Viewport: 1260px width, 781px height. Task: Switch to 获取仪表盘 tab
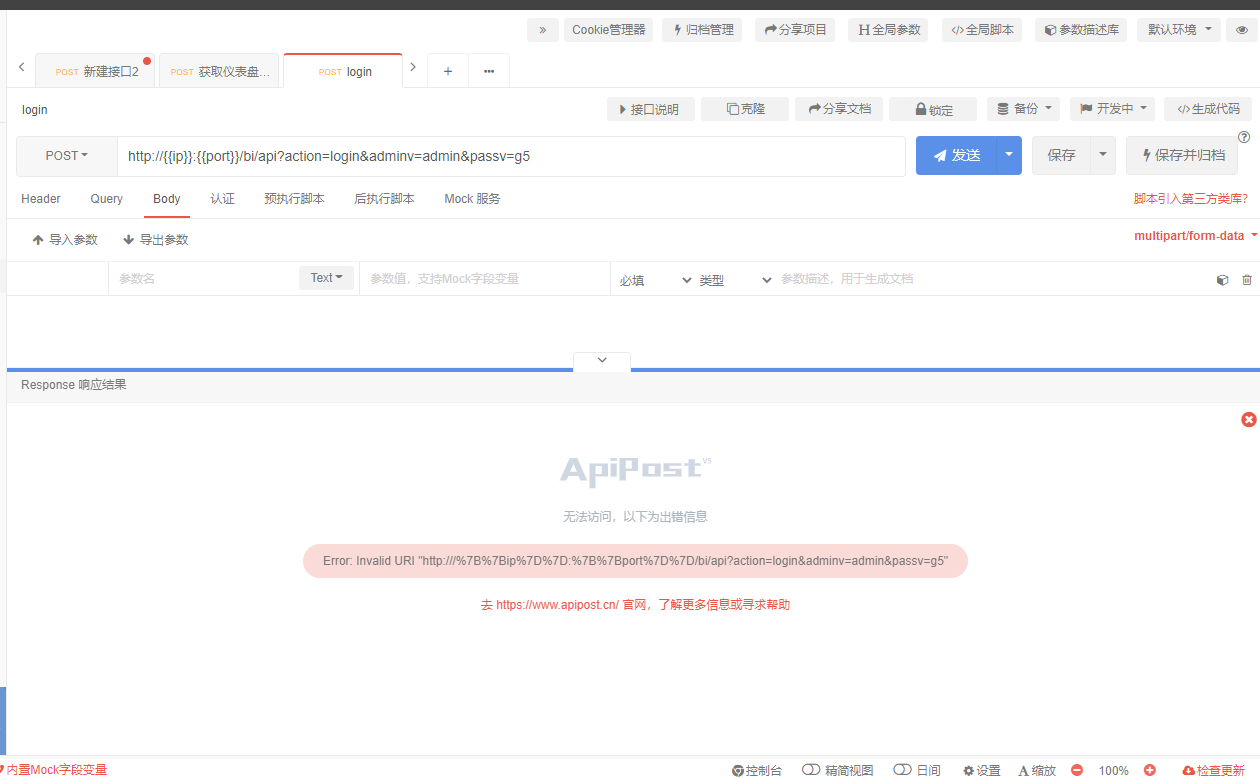pos(220,72)
